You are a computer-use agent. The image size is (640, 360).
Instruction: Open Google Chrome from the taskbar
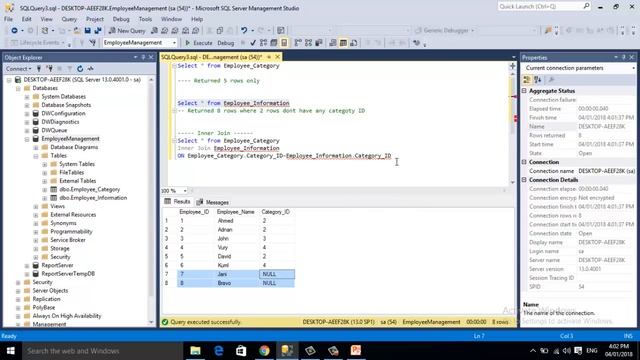coord(264,351)
